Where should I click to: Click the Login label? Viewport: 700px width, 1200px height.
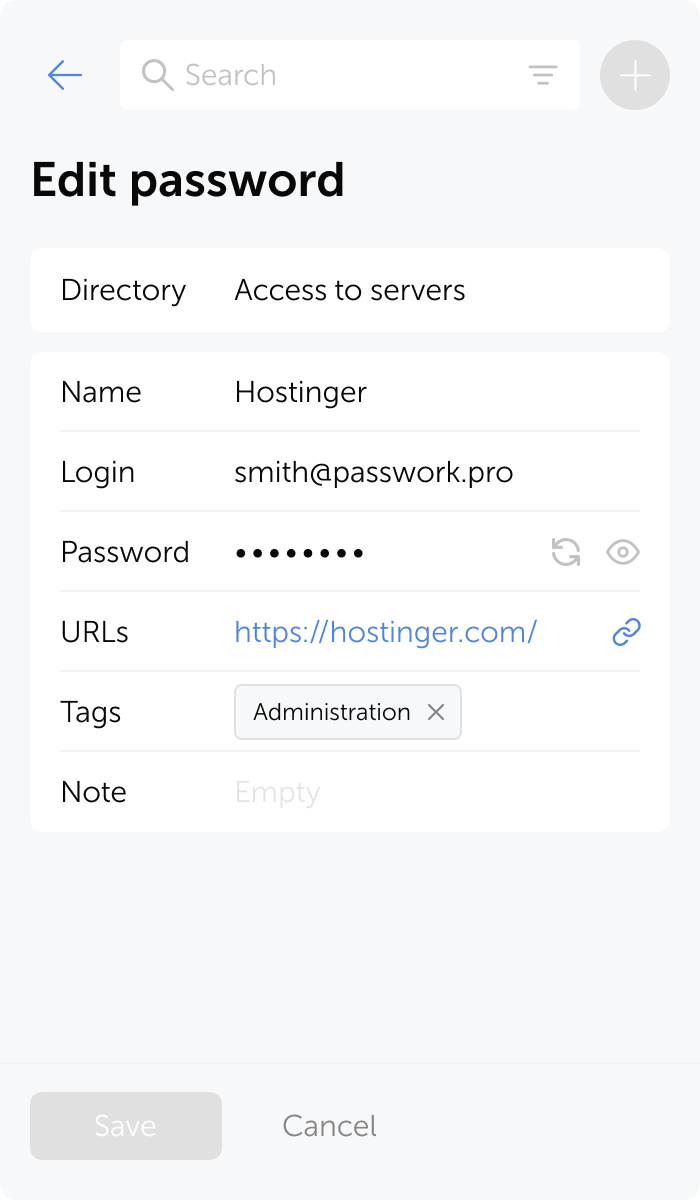coord(98,472)
